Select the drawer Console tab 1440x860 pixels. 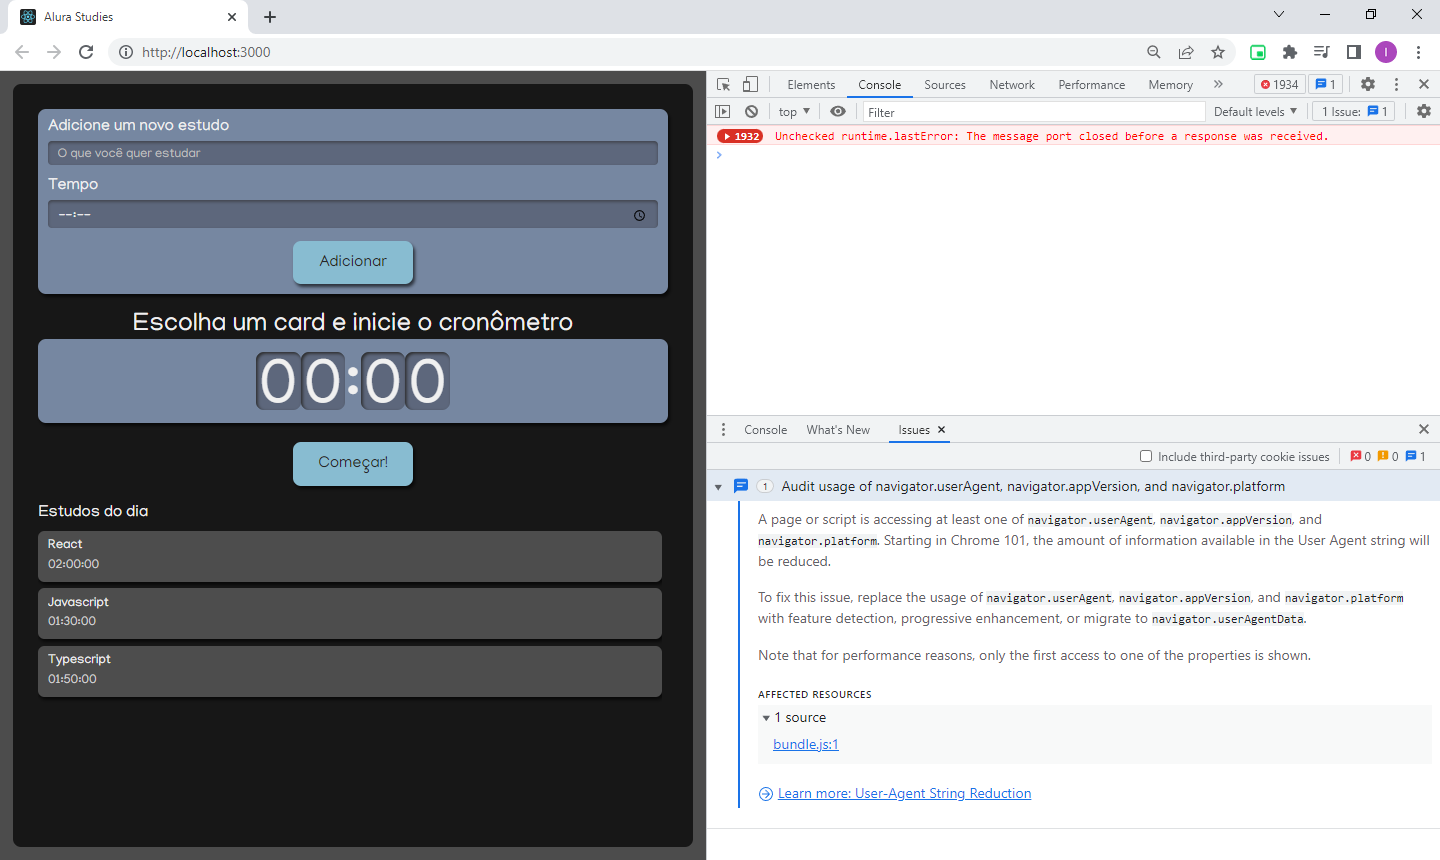click(765, 430)
